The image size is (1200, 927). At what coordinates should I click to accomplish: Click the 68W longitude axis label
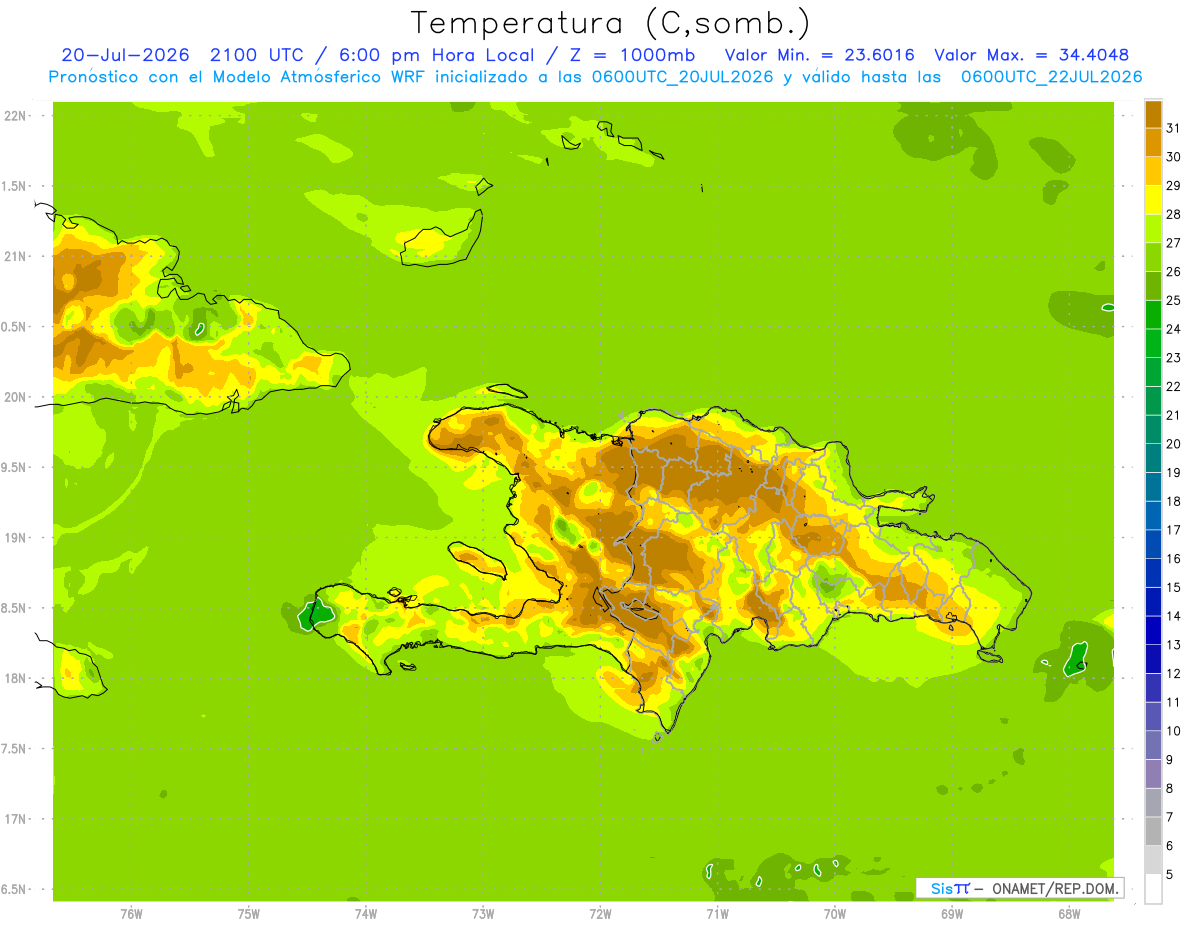(1069, 913)
